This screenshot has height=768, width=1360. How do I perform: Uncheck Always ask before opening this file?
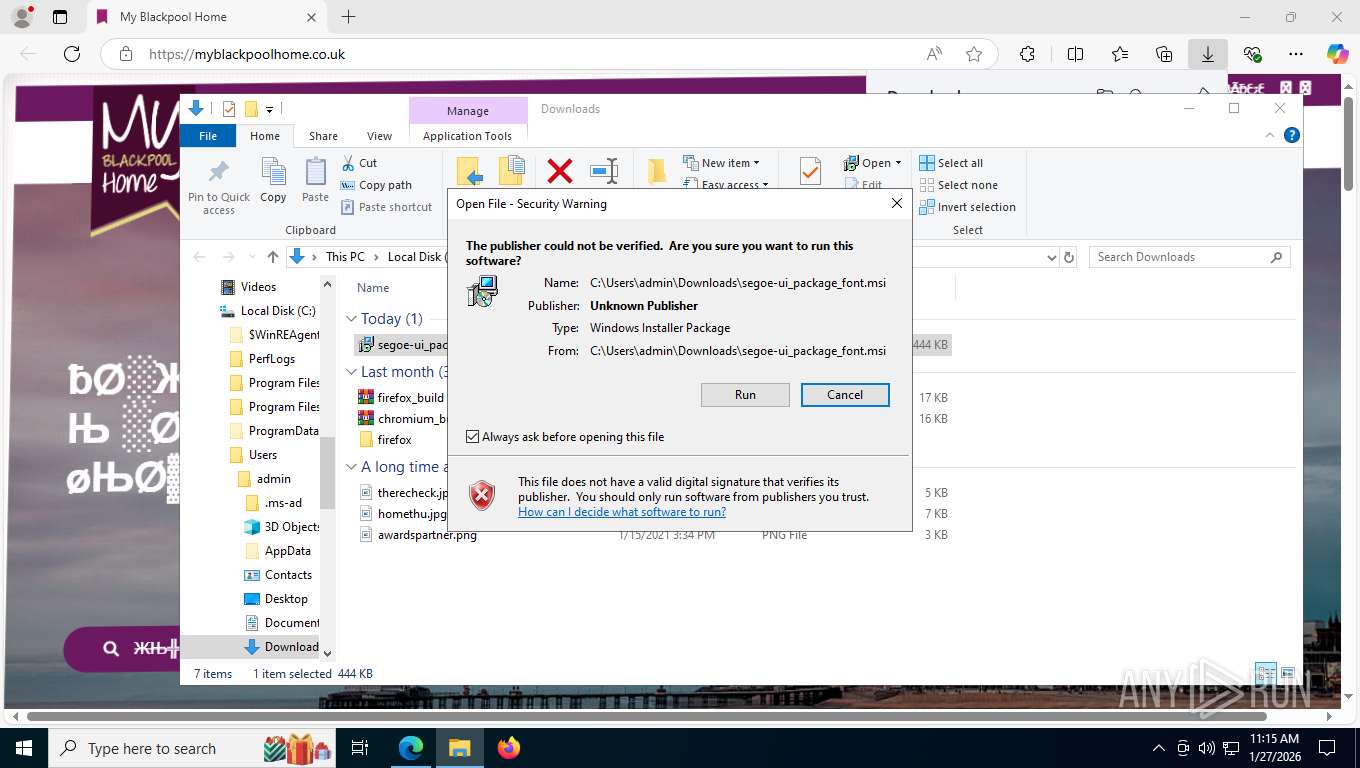[473, 437]
